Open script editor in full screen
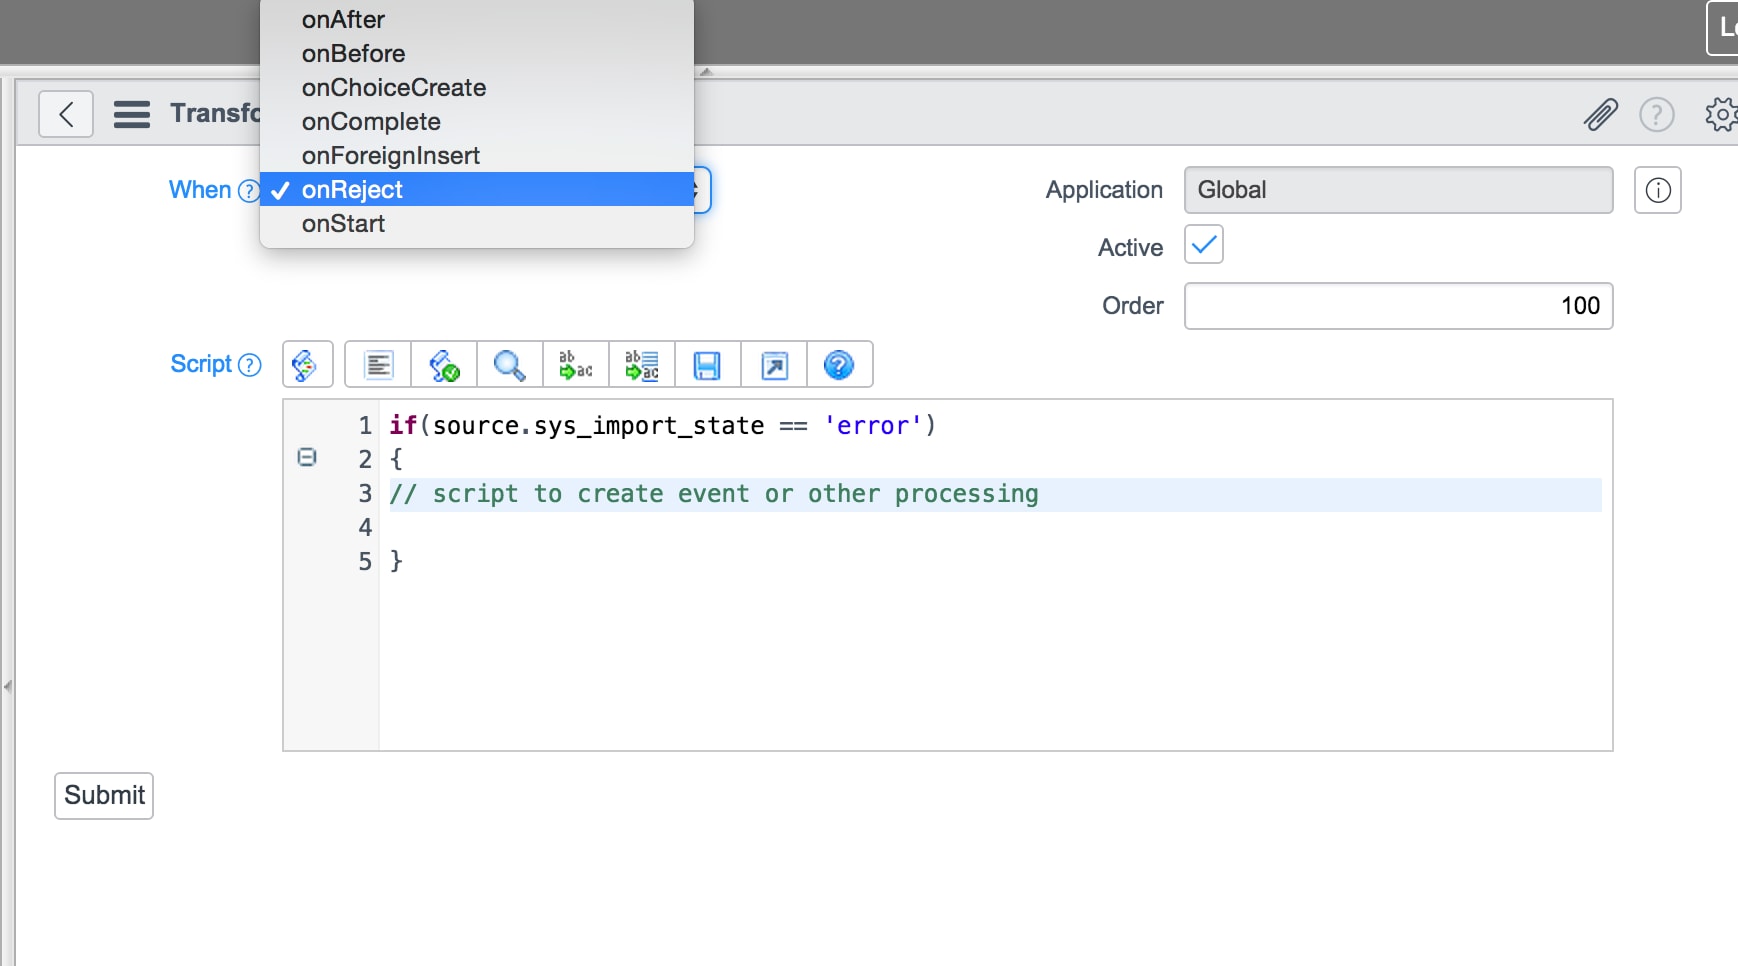1738x966 pixels. coord(774,365)
